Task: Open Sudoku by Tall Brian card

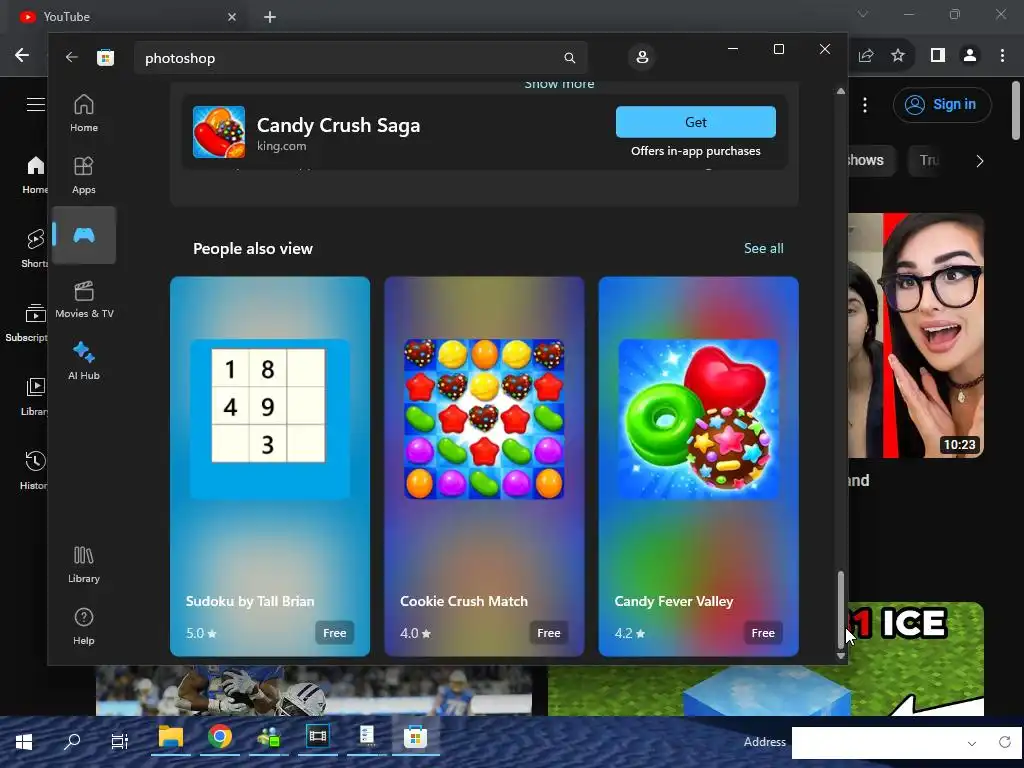Action: point(270,466)
